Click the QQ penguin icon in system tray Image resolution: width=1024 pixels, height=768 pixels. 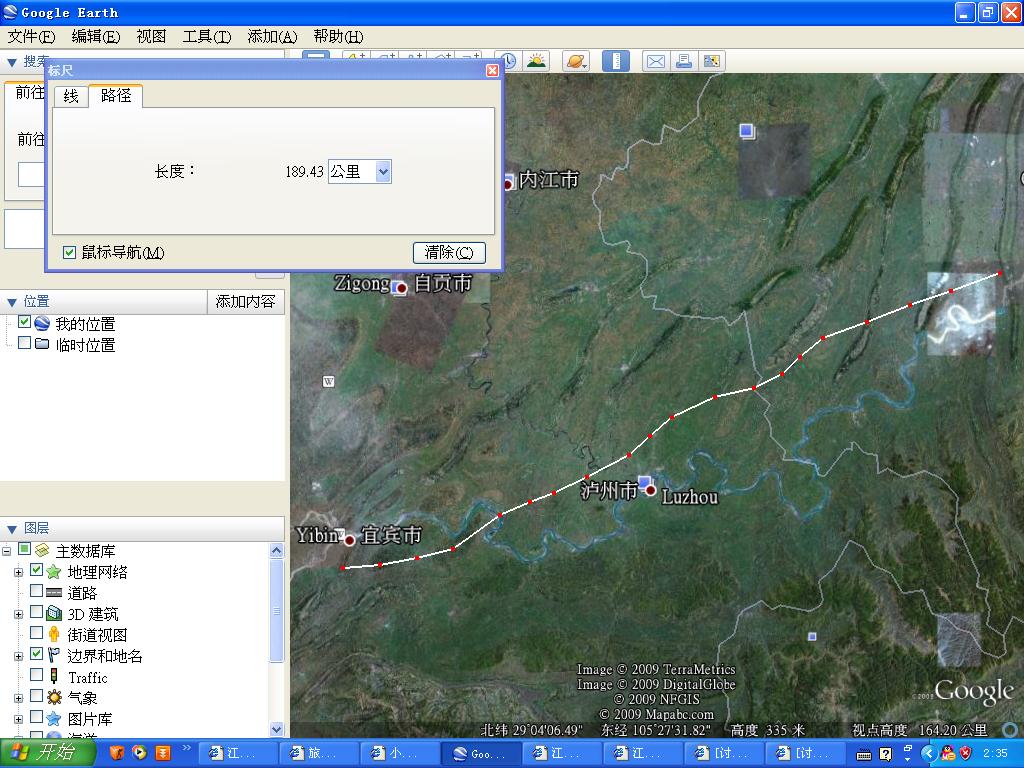tap(947, 753)
